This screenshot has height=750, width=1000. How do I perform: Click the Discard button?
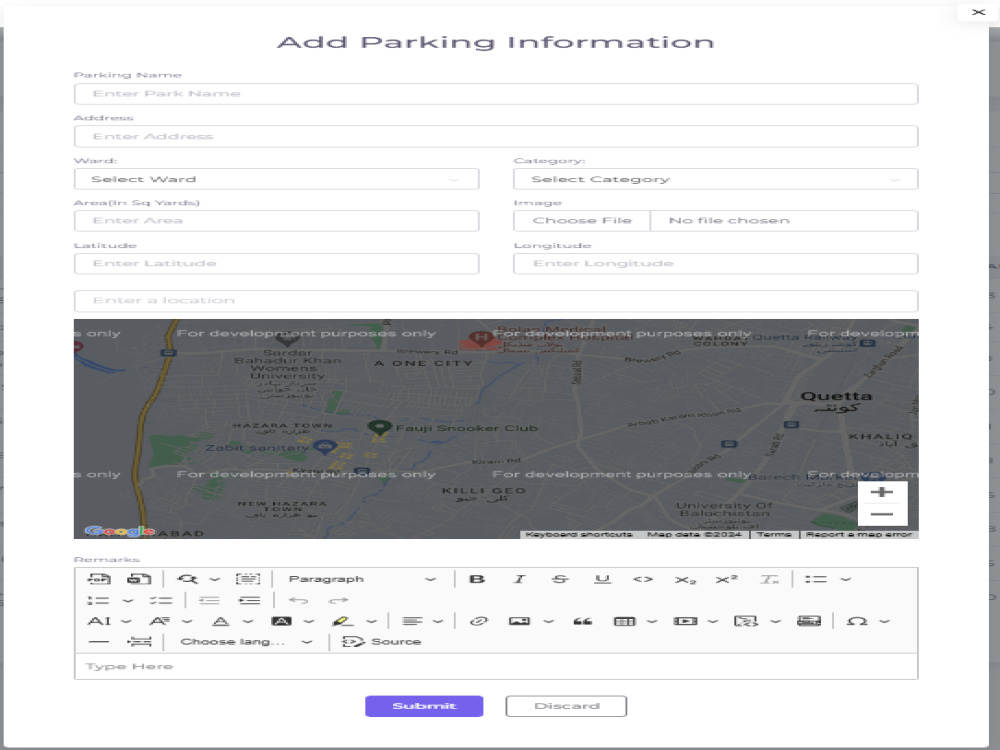click(566, 706)
